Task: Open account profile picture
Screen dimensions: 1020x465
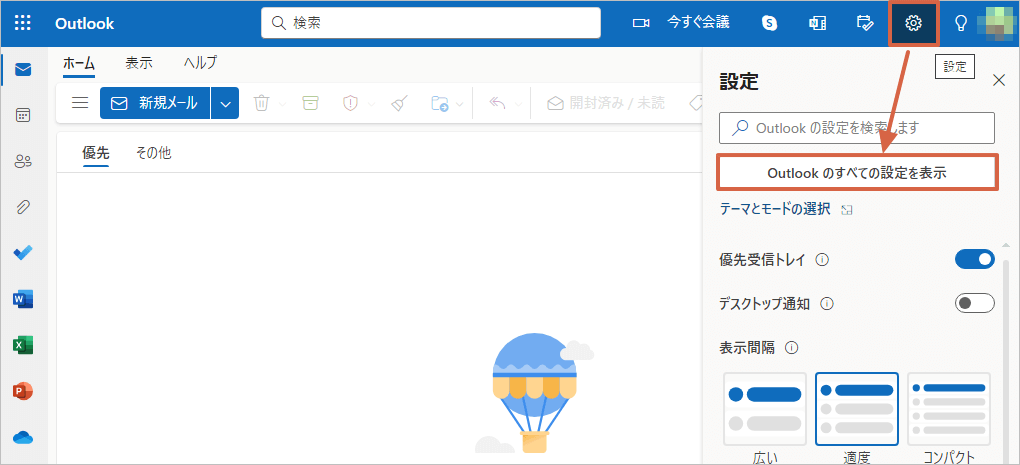Action: tap(998, 23)
